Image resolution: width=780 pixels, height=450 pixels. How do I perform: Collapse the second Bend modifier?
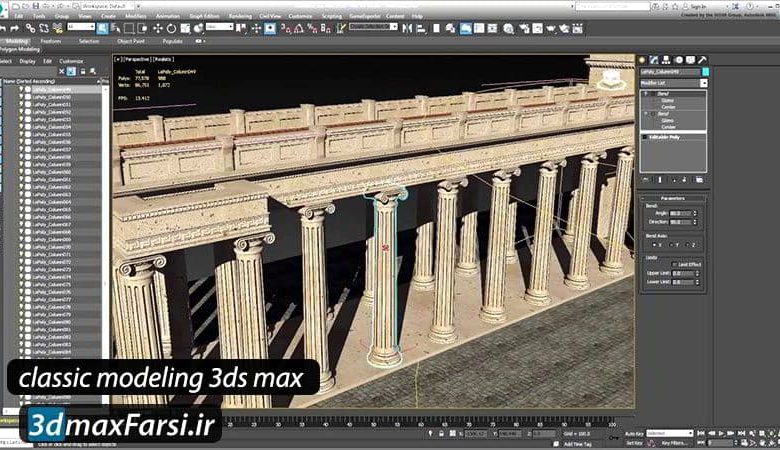646,114
